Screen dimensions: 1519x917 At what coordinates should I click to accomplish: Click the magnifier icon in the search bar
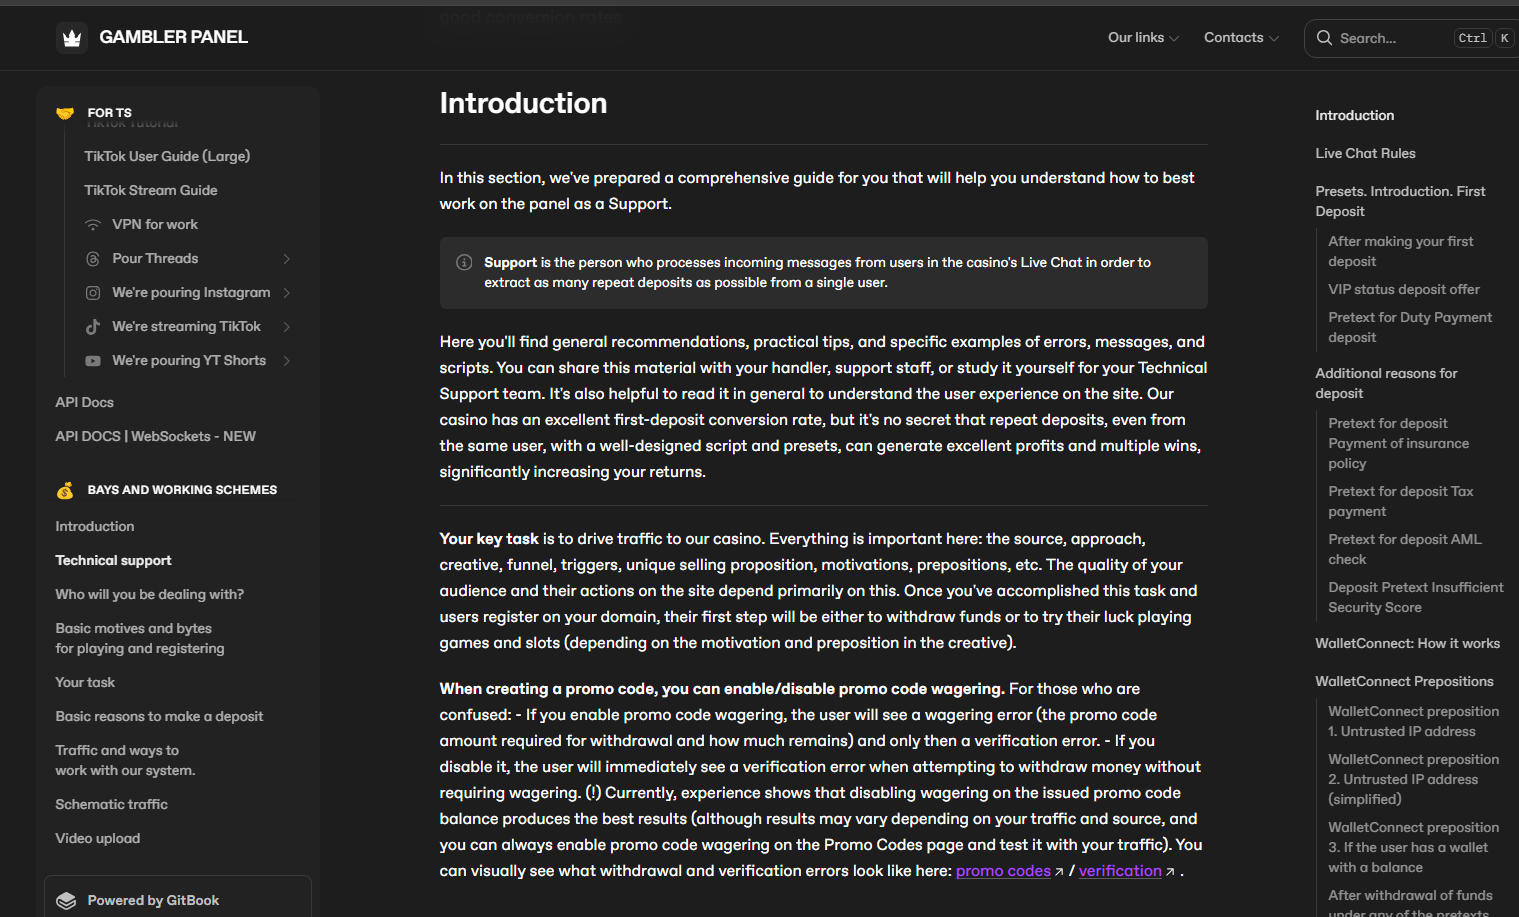click(x=1324, y=37)
